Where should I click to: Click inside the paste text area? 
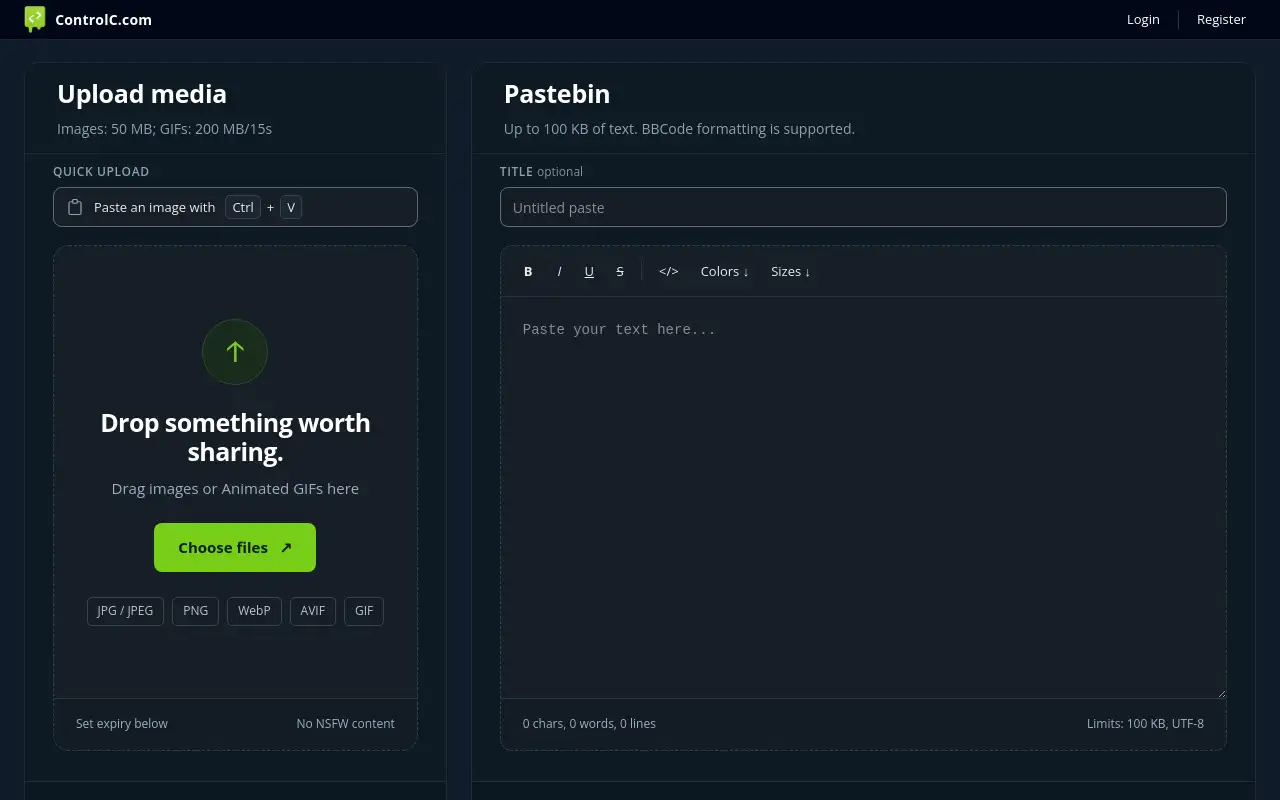863,497
